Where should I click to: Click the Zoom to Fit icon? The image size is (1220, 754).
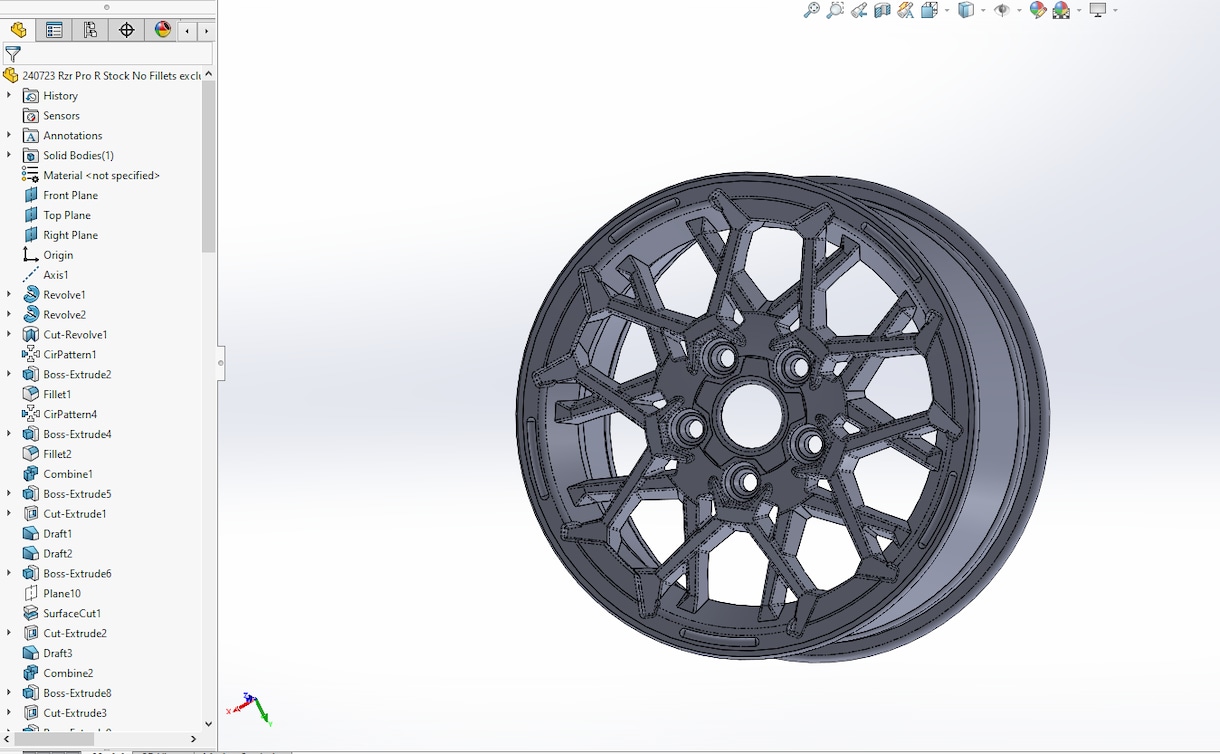(812, 10)
